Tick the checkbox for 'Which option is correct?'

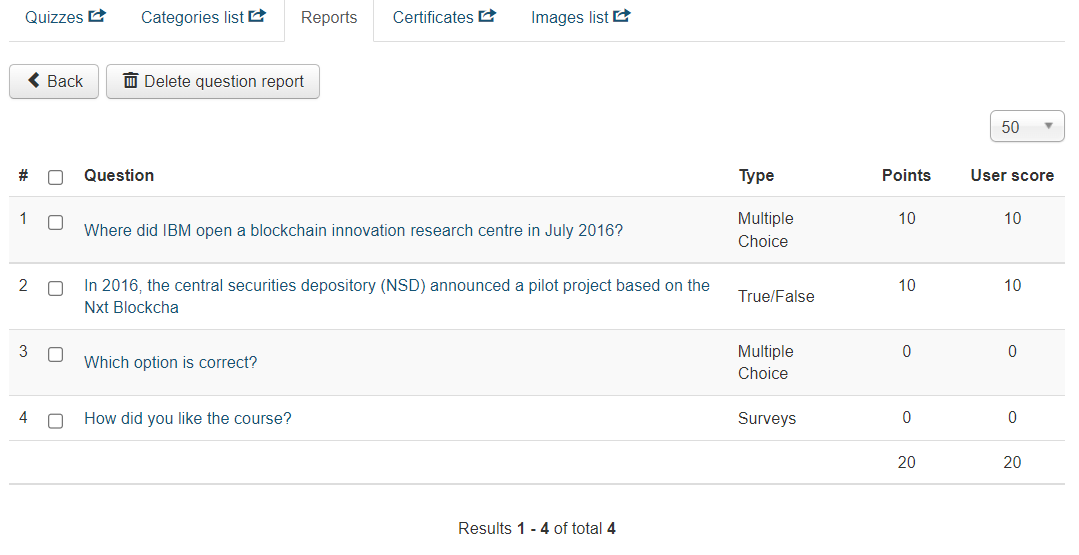point(56,355)
